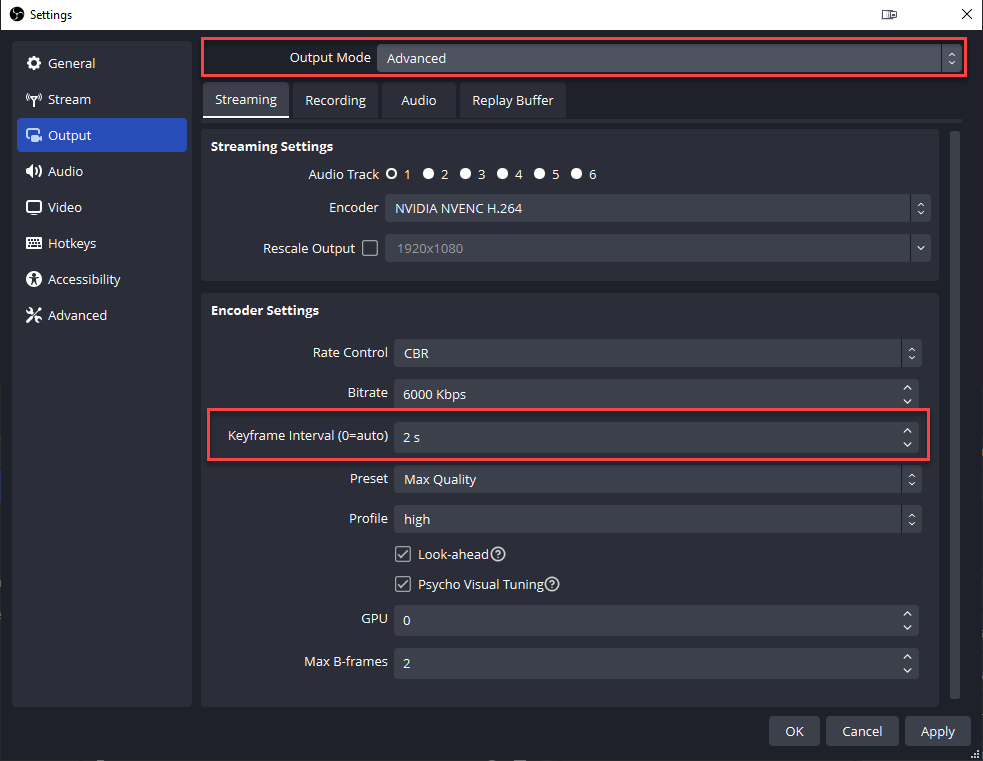
Task: Click the Apply button
Action: pos(937,731)
